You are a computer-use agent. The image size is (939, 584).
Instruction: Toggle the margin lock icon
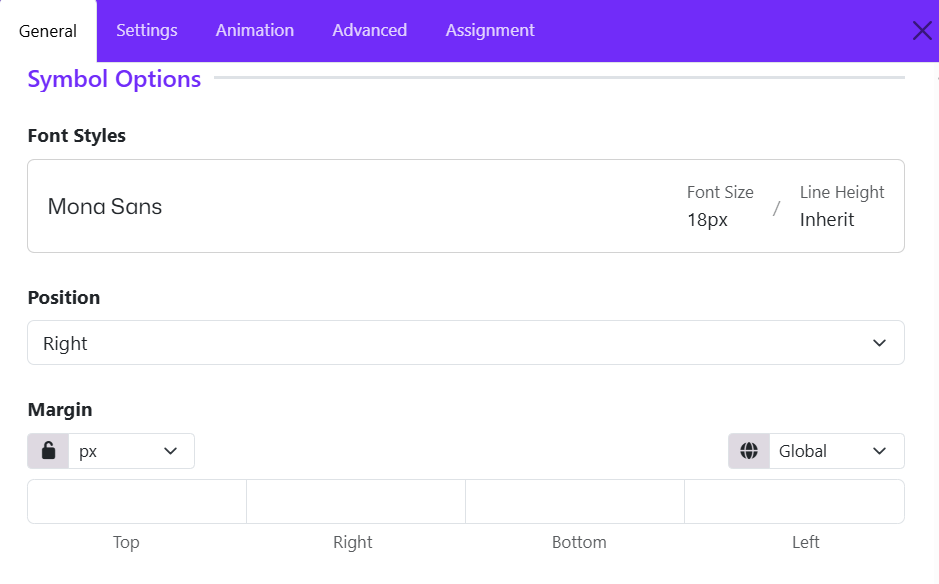(49, 451)
